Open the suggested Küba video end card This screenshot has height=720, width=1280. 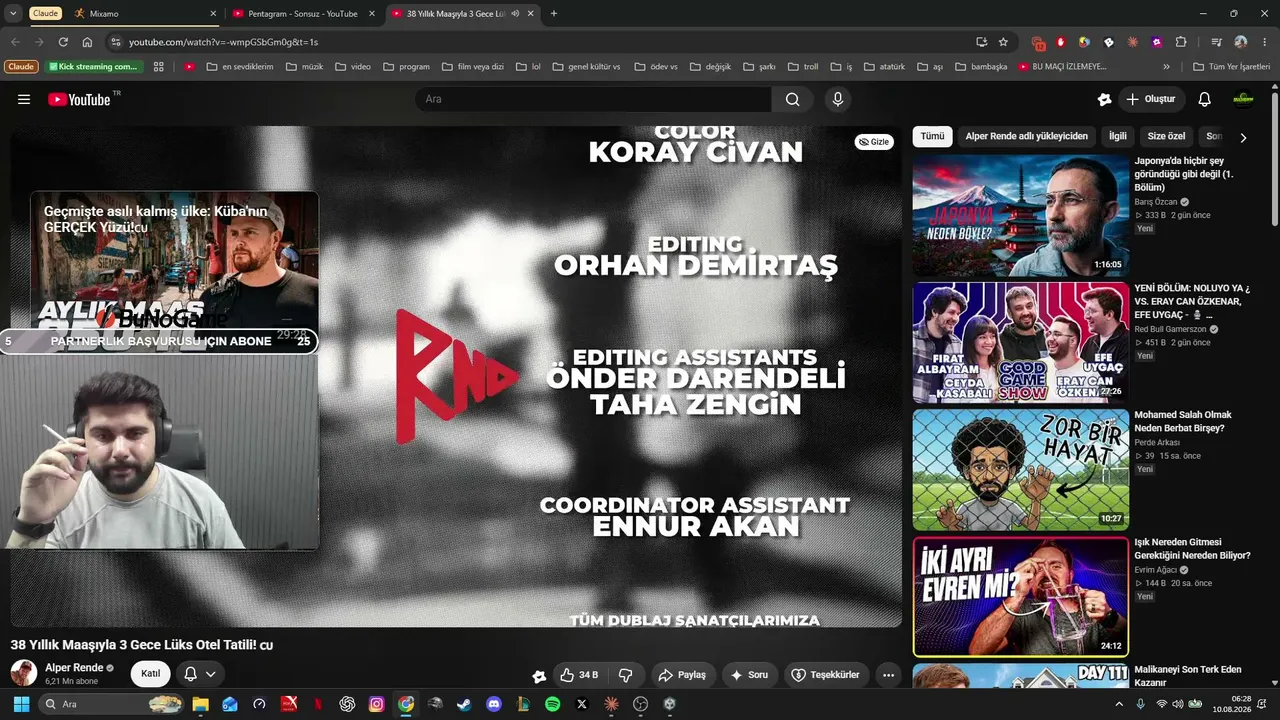pyautogui.click(x=174, y=270)
